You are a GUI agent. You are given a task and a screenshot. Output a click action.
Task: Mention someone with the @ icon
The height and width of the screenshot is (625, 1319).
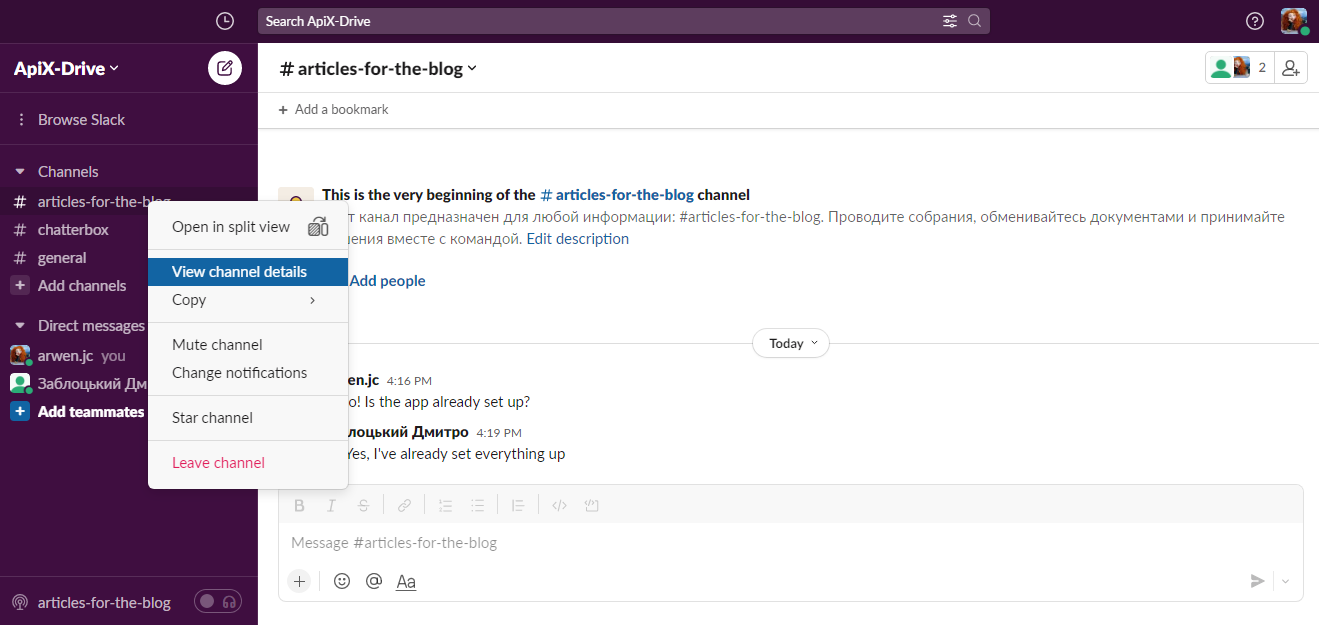(374, 581)
